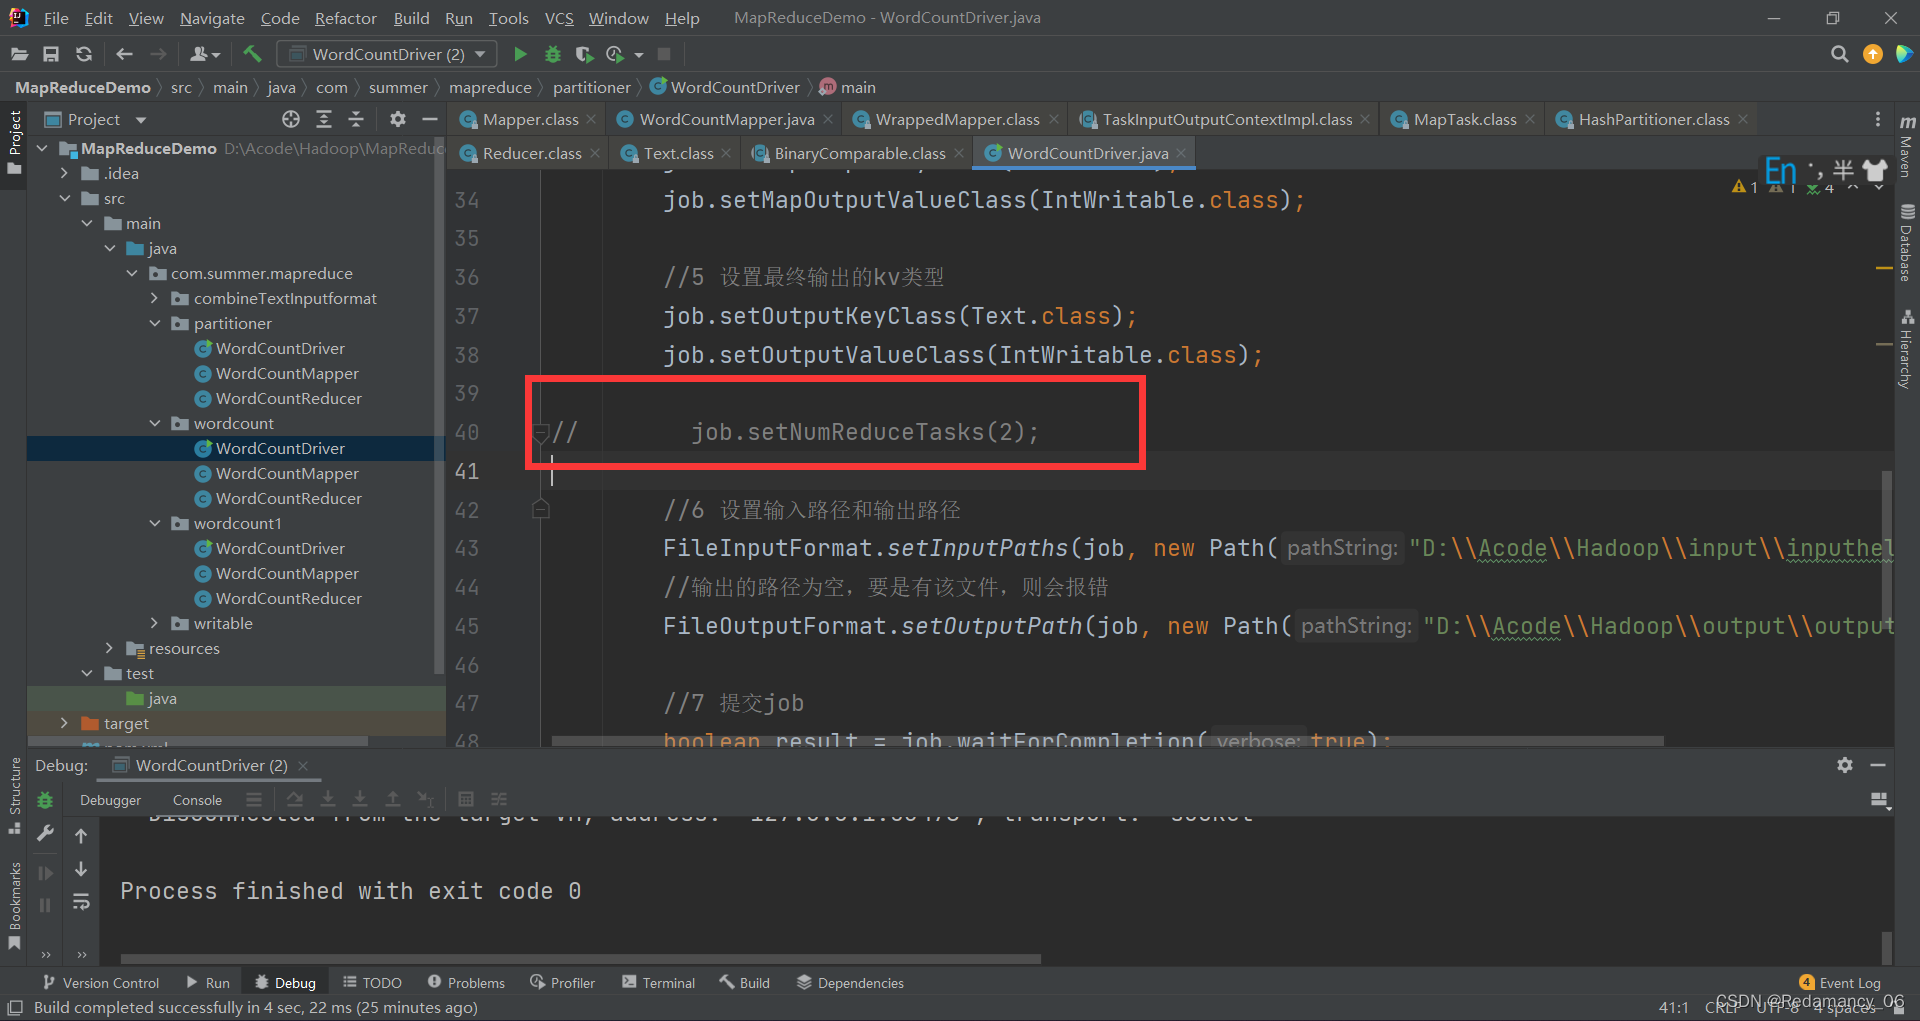Open the Navigate menu
Viewport: 1920px width, 1021px height.
tap(212, 18)
